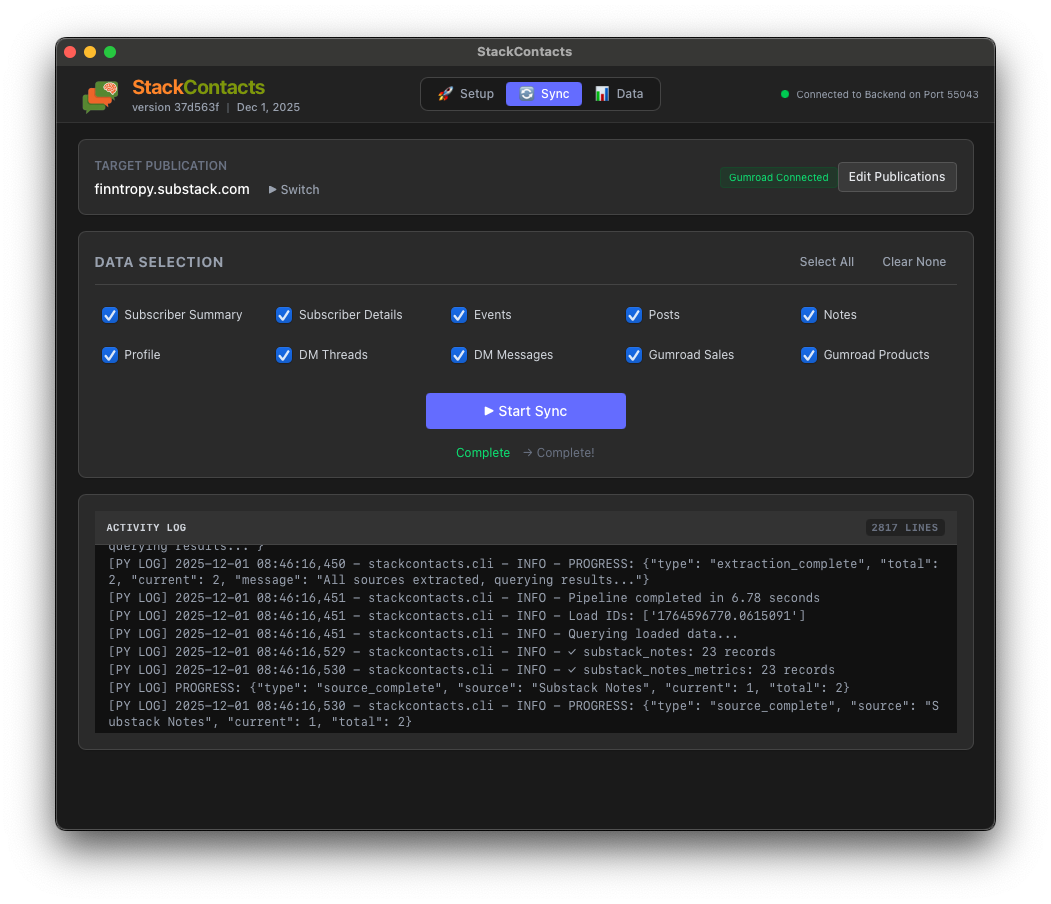Click Select All in Data Selection
The image size is (1051, 904).
[826, 262]
